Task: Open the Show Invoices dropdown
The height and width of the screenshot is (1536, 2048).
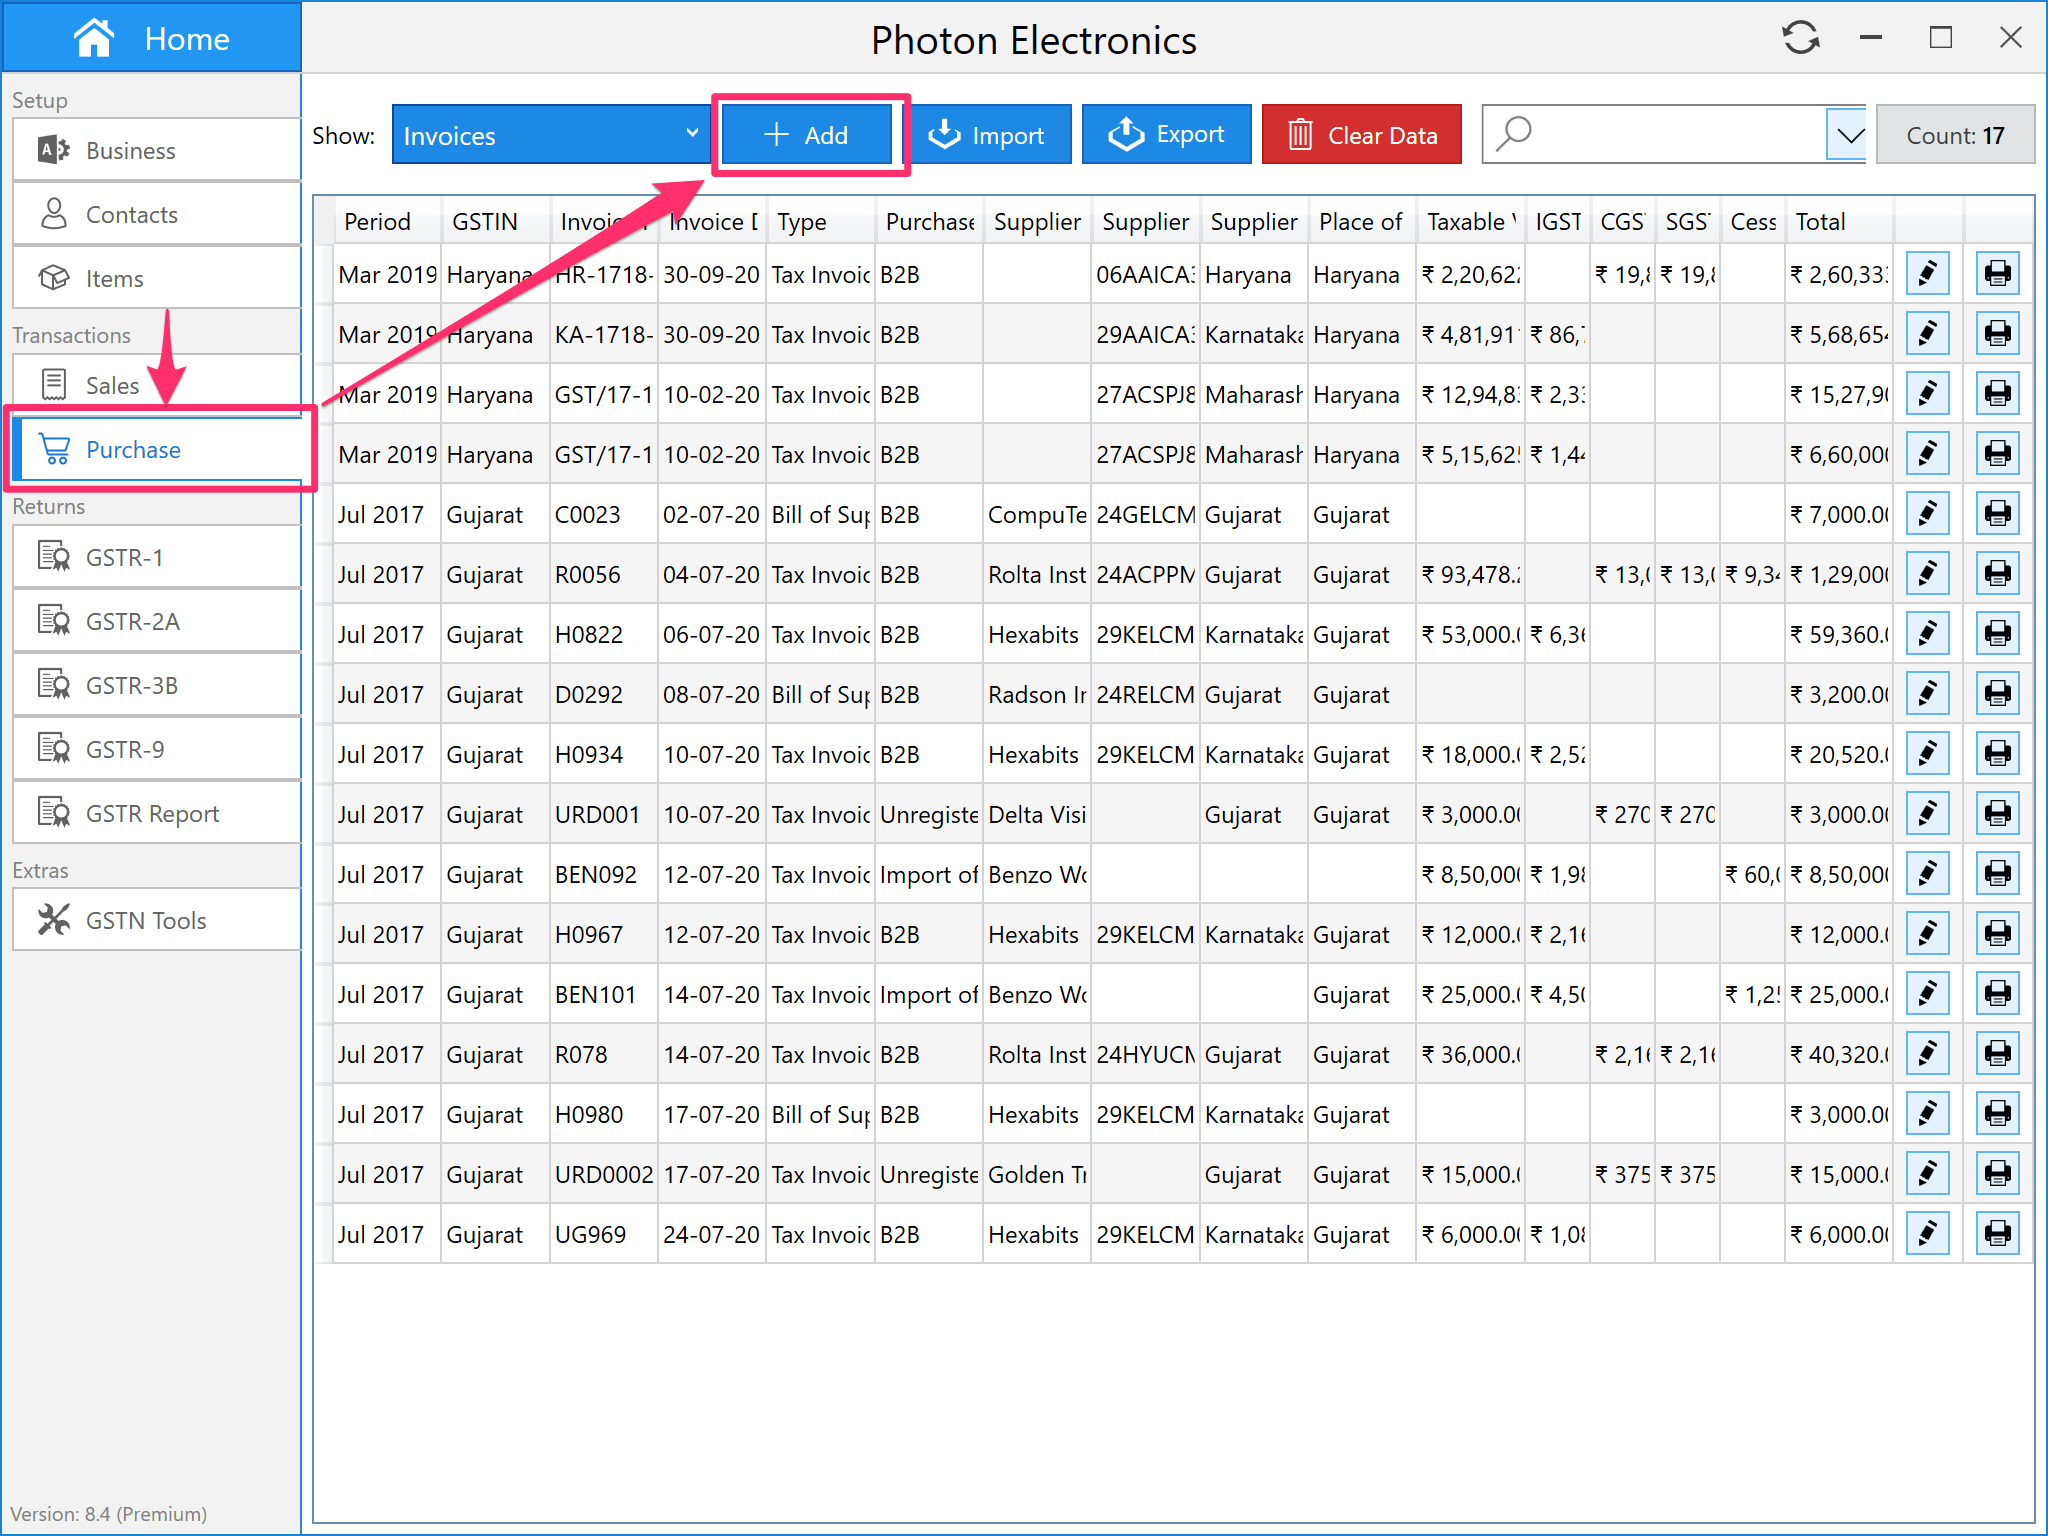Action: click(550, 134)
